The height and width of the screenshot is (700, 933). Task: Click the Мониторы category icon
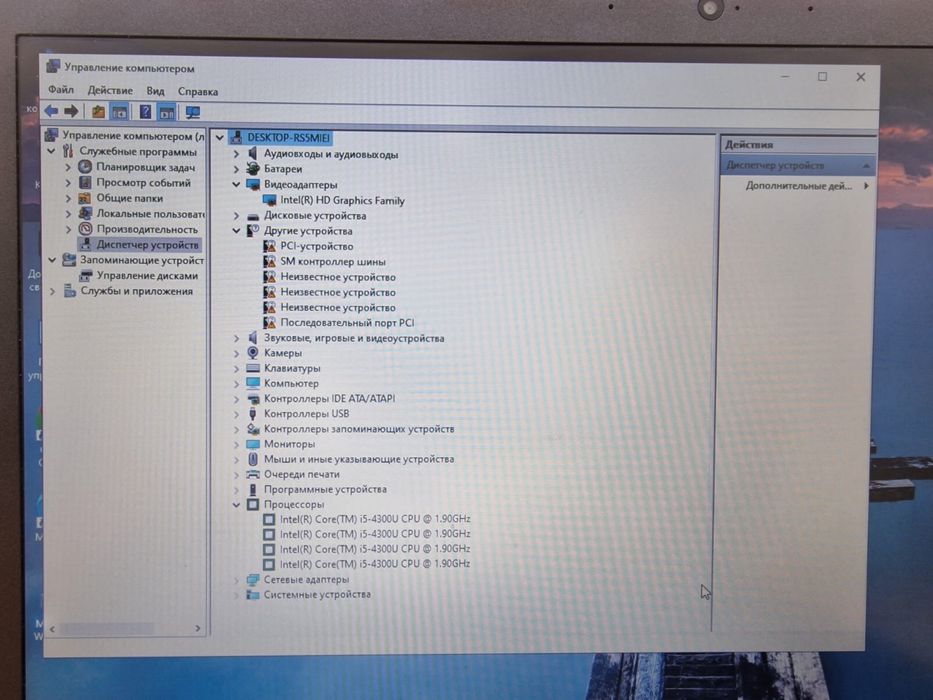coord(253,444)
